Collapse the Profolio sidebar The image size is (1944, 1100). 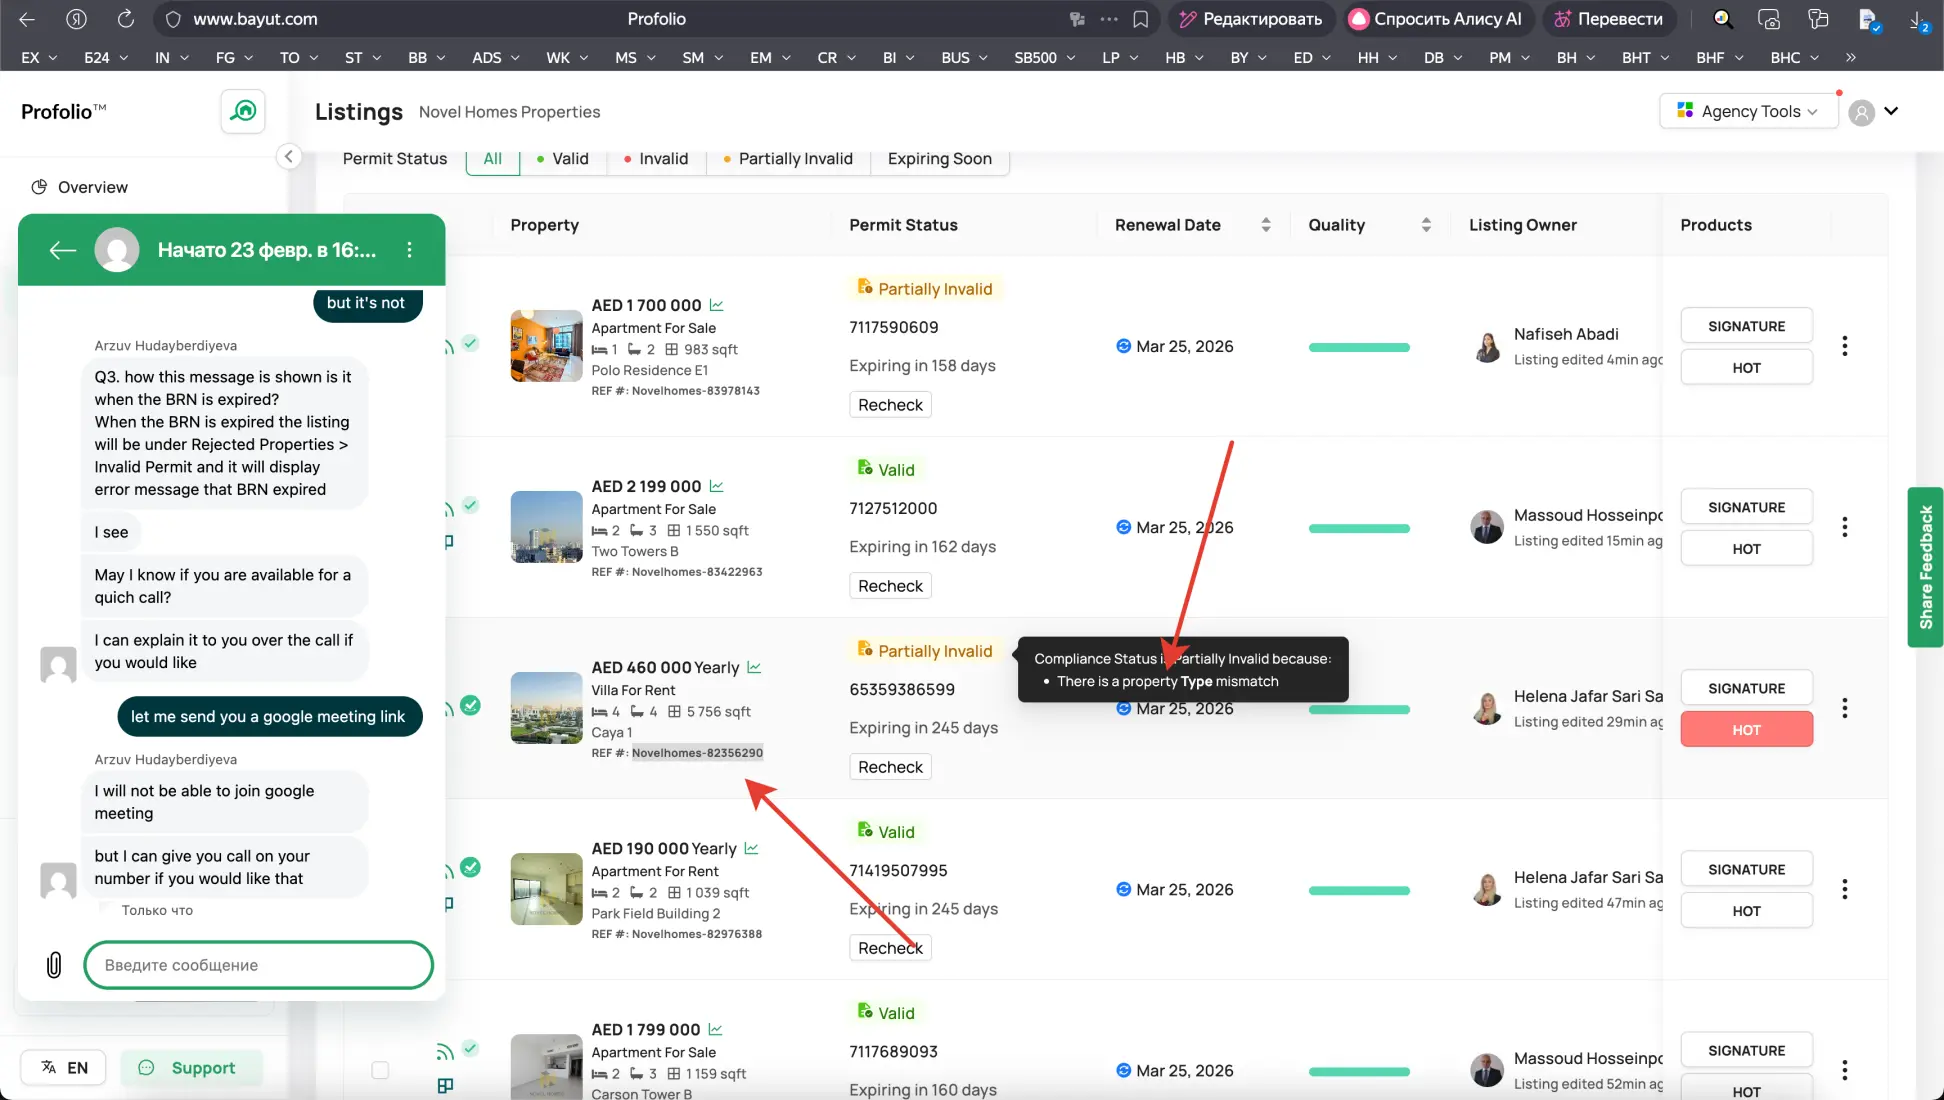pyautogui.click(x=288, y=156)
